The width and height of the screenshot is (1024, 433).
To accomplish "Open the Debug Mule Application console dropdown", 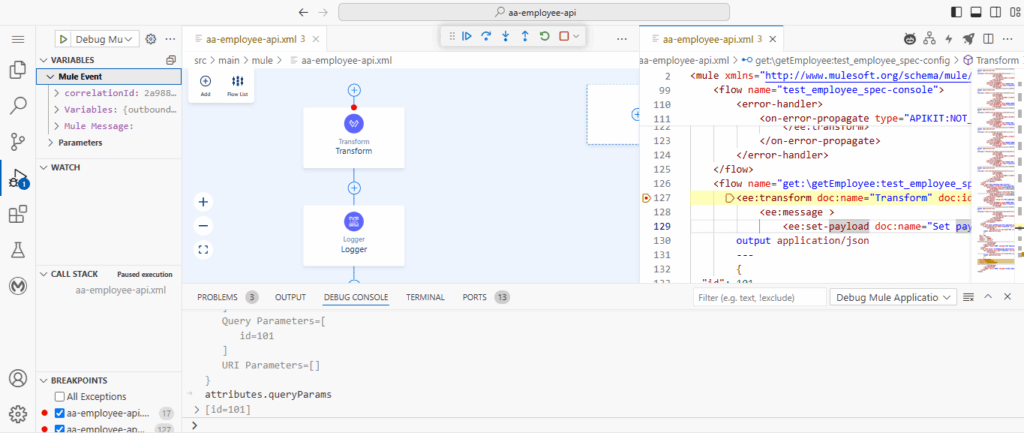I will pos(893,297).
